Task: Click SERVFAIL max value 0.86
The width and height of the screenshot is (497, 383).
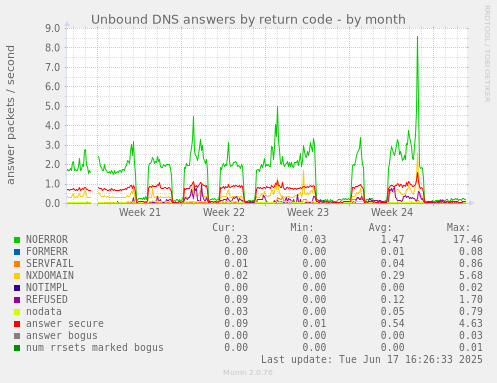Action: pos(471,263)
